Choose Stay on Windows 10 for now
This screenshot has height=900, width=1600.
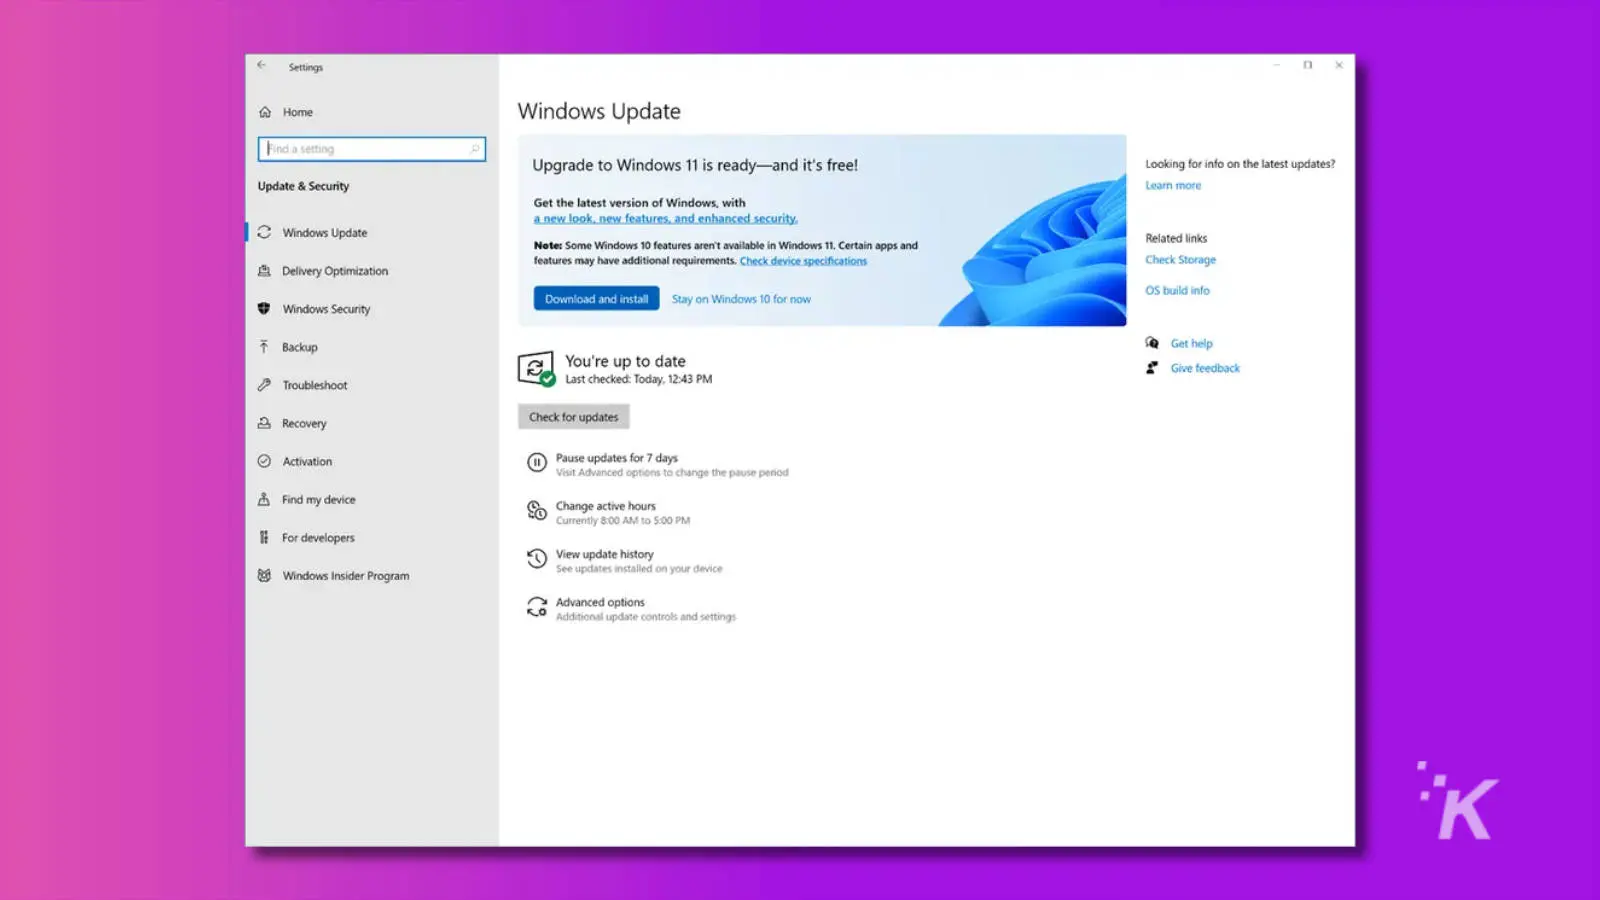[741, 299]
